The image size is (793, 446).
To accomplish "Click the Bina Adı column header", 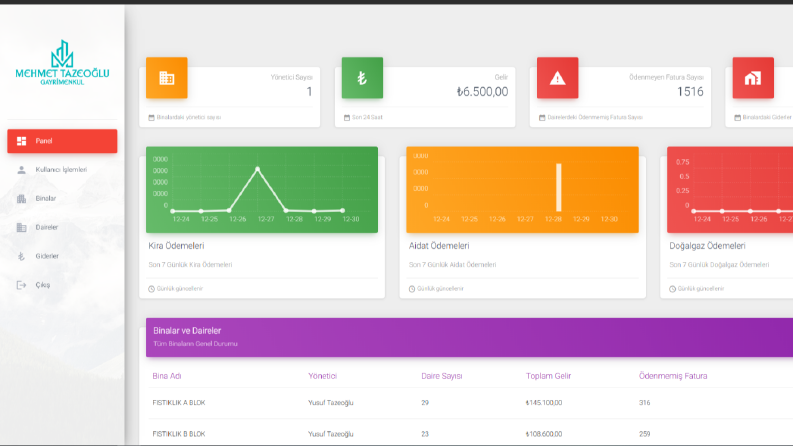I will click(167, 376).
